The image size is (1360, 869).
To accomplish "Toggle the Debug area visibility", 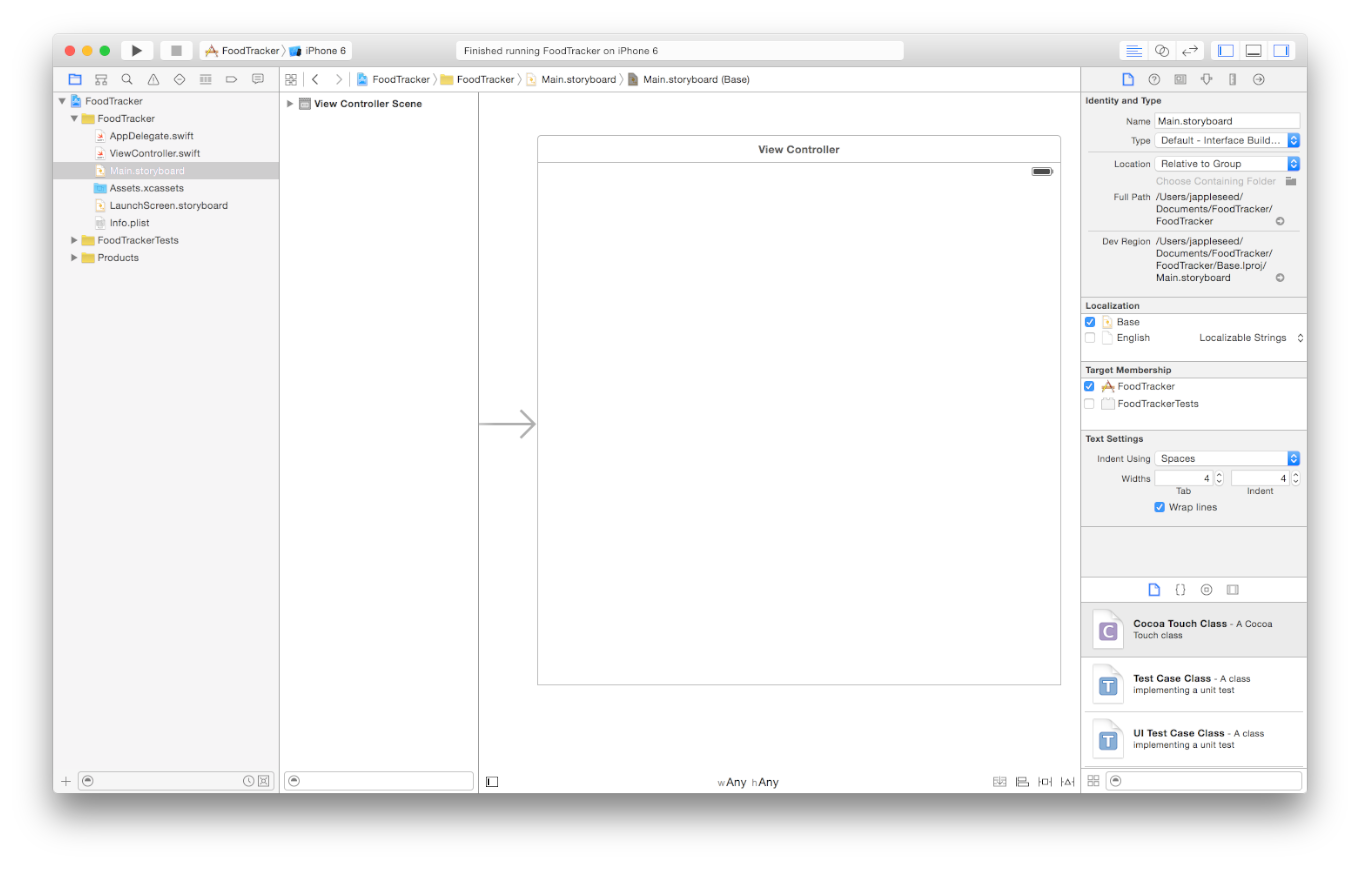I will [1253, 50].
